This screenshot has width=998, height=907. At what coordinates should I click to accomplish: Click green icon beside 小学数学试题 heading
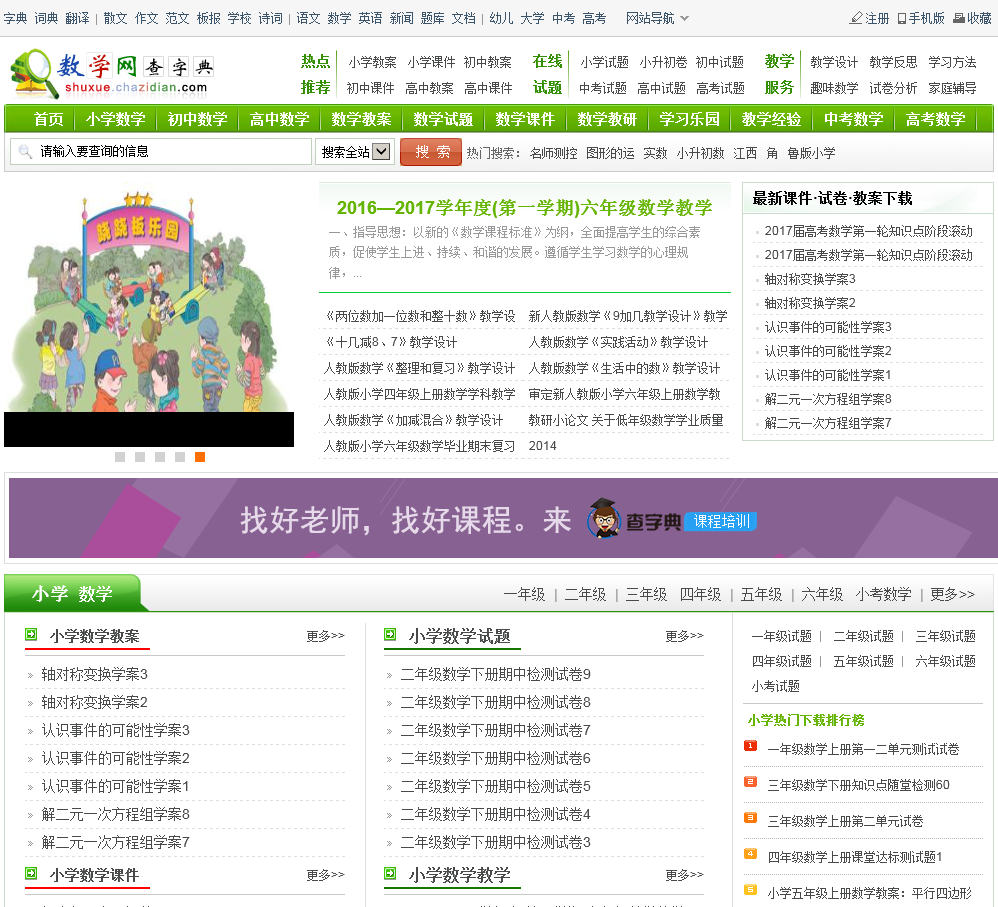[x=390, y=635]
